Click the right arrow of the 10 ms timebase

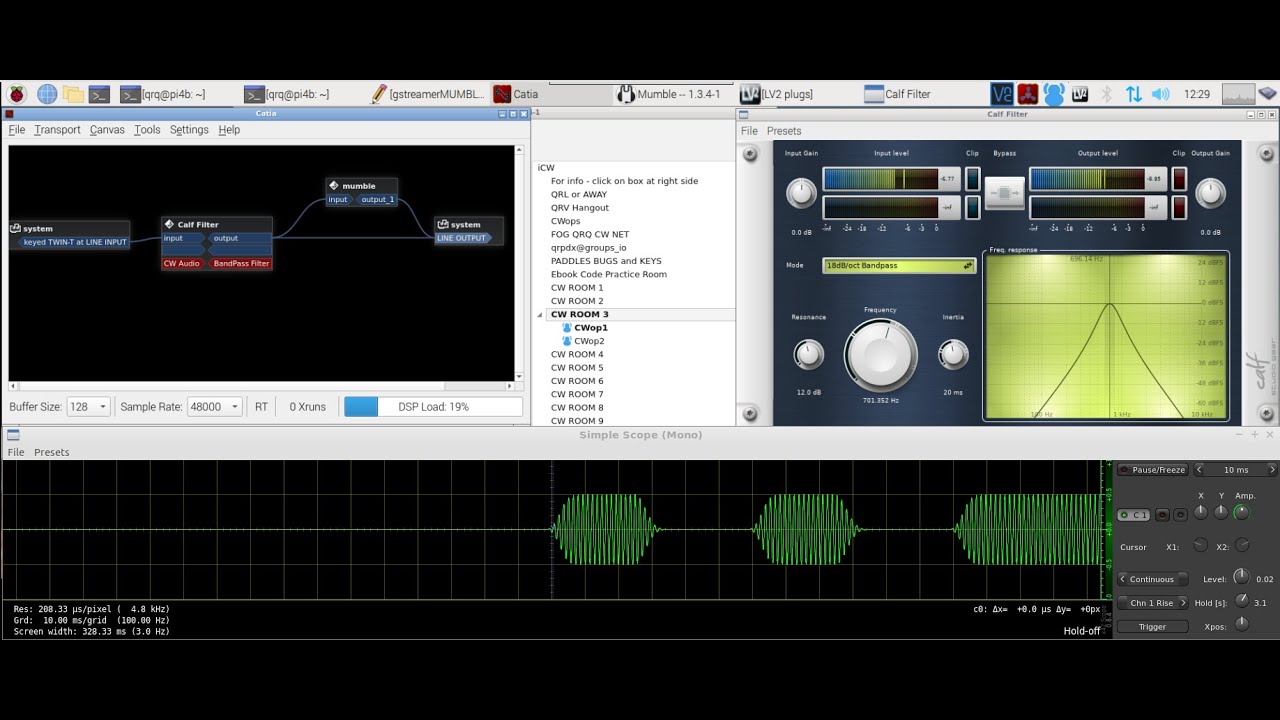(x=1272, y=470)
